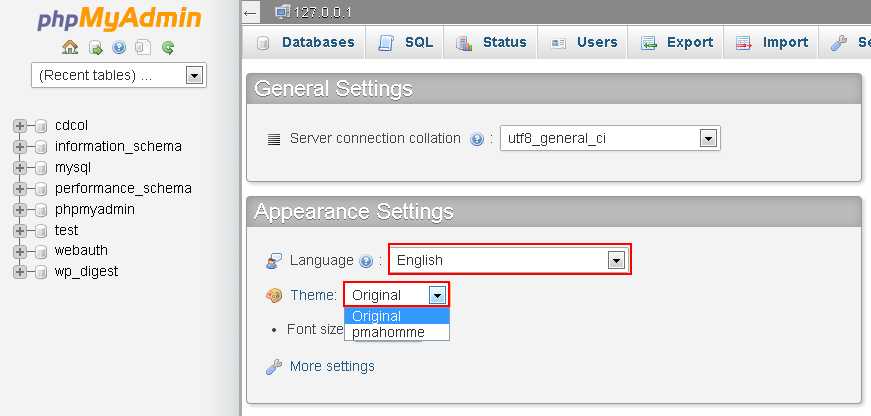The width and height of the screenshot is (871, 416).
Task: Select Original in the Theme list
Action: [397, 316]
